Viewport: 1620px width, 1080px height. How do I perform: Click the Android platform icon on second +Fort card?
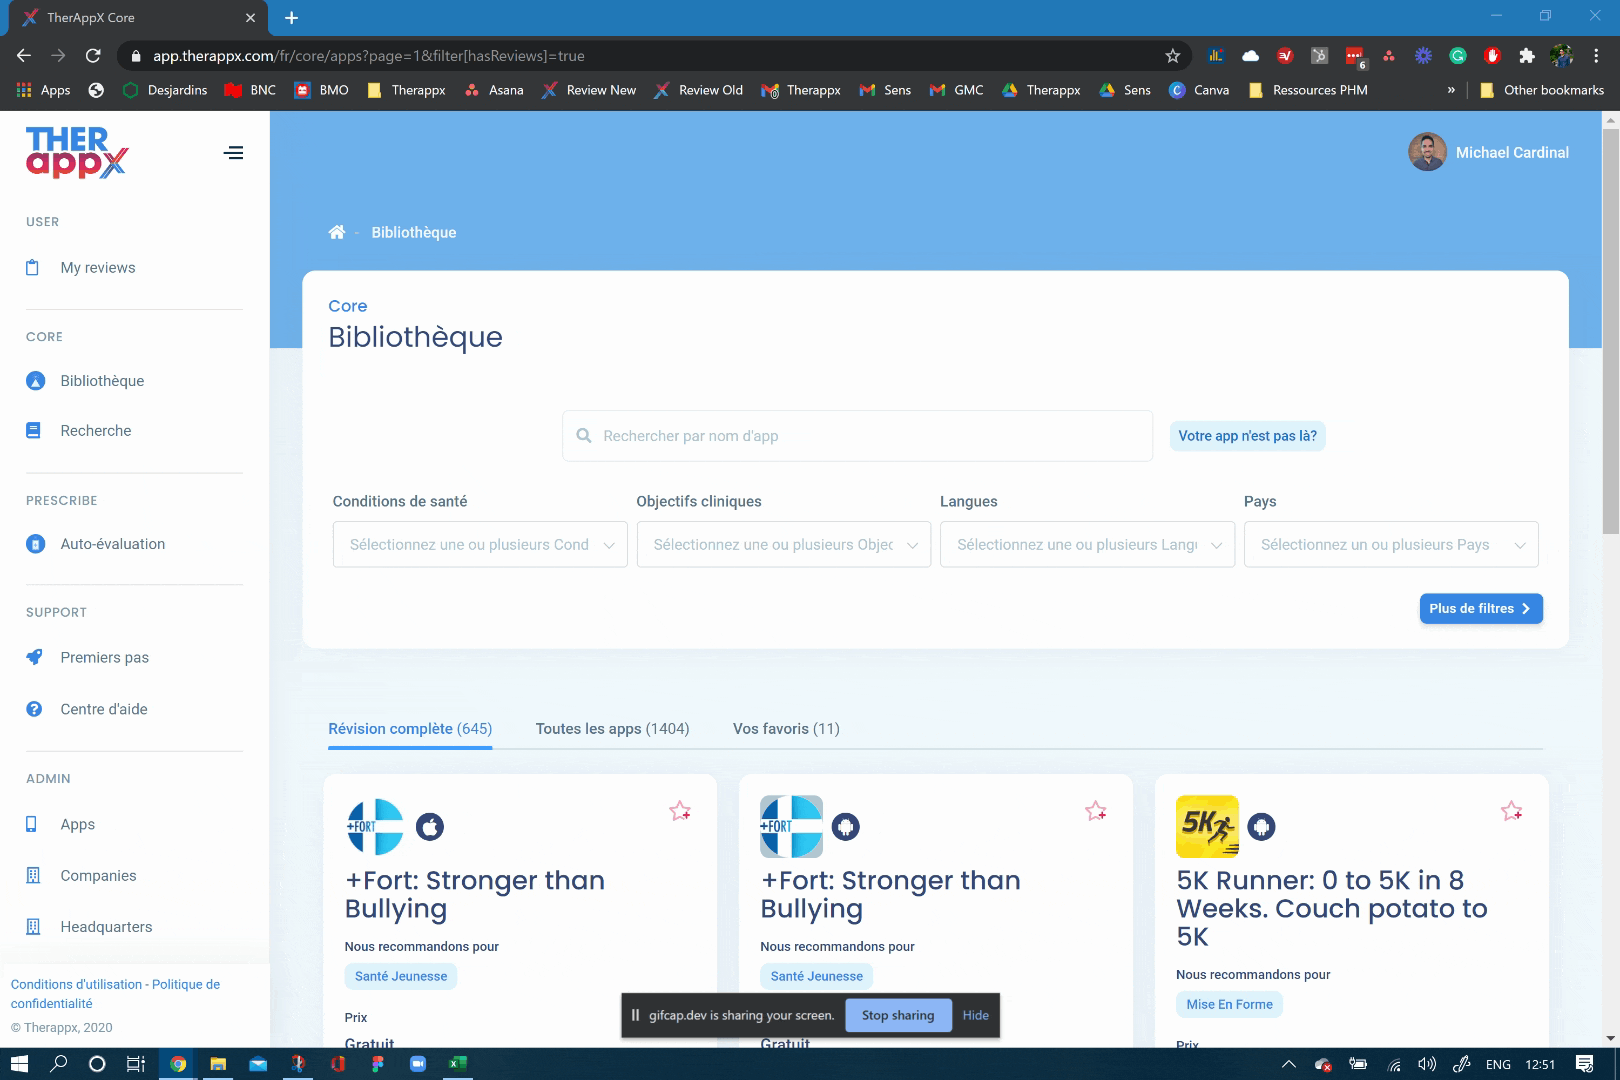coord(846,827)
